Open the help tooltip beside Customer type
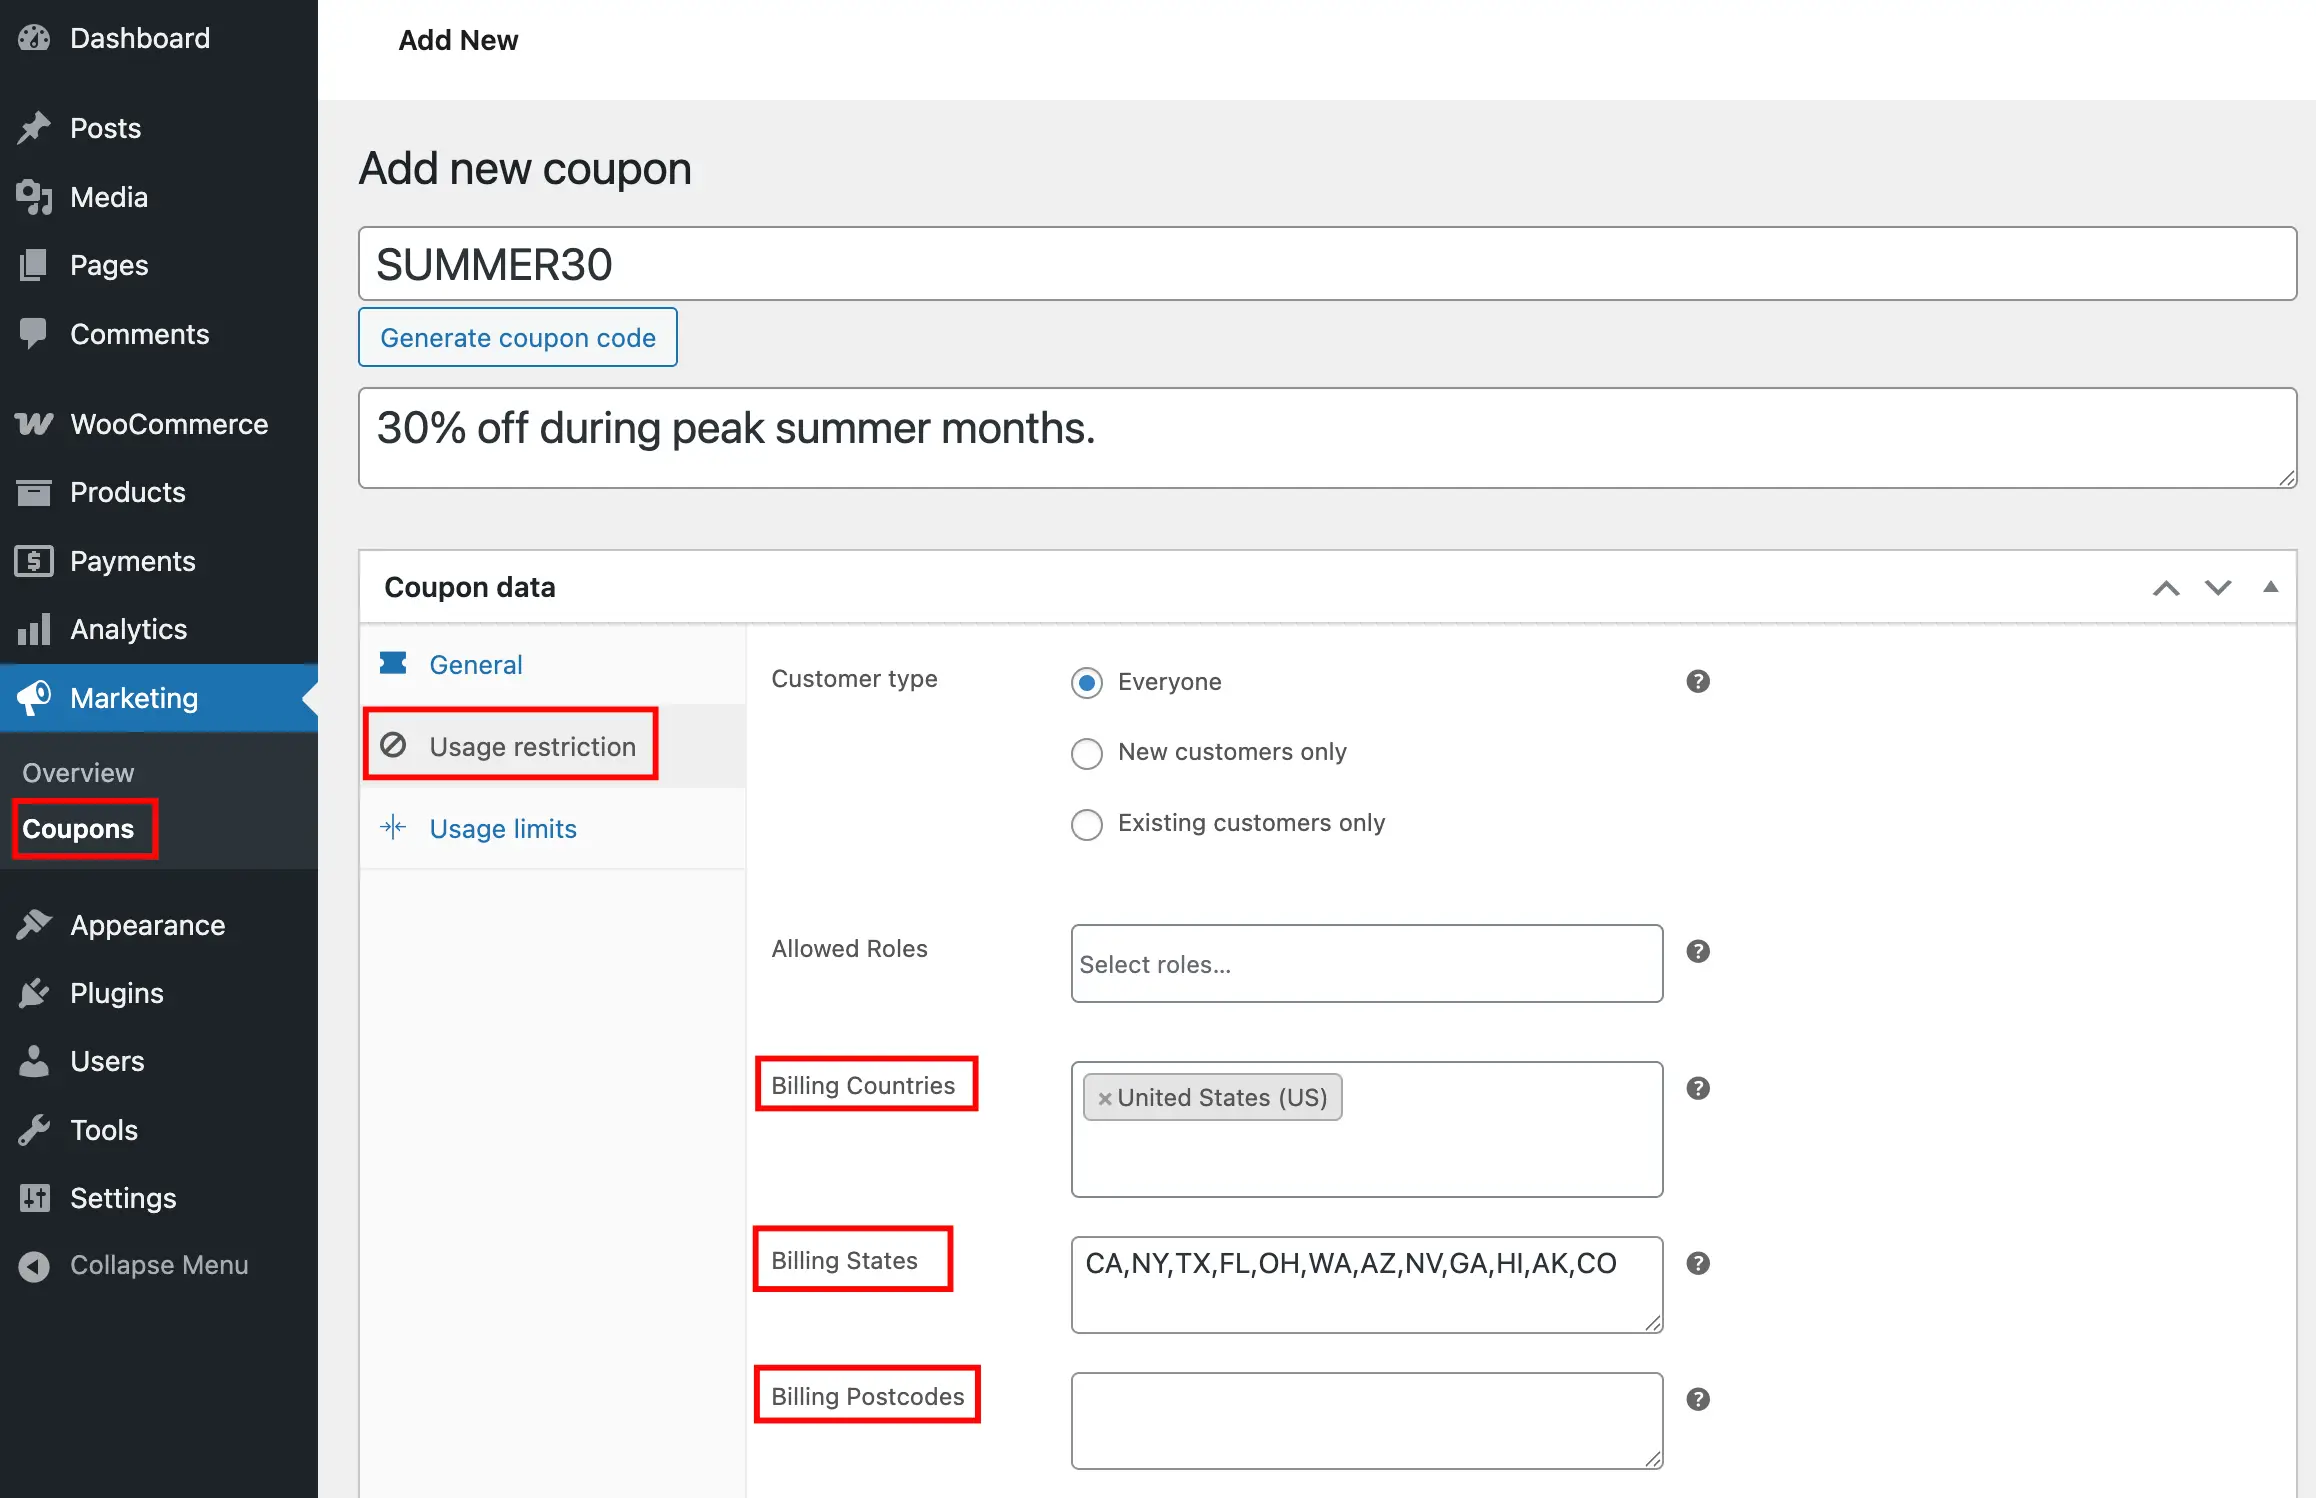Image resolution: width=2316 pixels, height=1498 pixels. pyautogui.click(x=1697, y=681)
